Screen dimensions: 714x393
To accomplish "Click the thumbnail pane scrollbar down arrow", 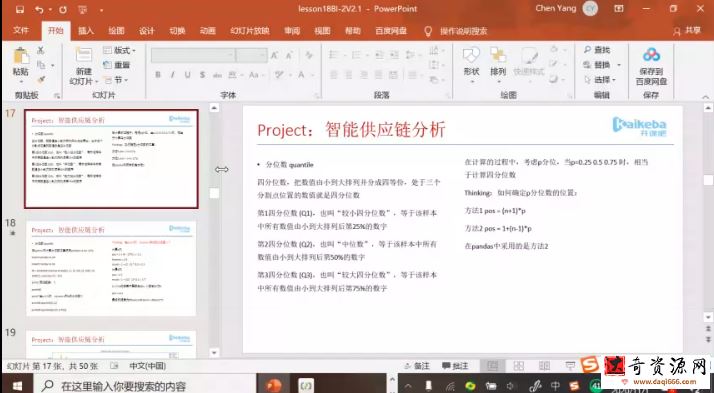I will point(214,352).
